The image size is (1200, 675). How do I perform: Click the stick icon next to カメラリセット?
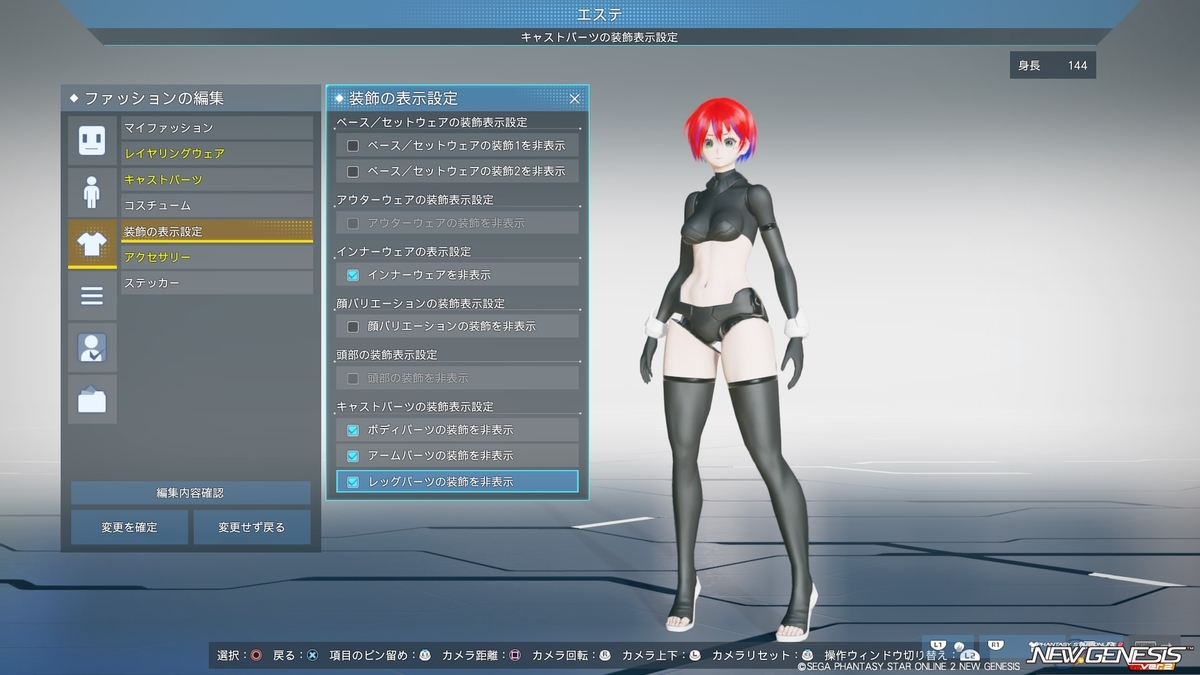807,656
